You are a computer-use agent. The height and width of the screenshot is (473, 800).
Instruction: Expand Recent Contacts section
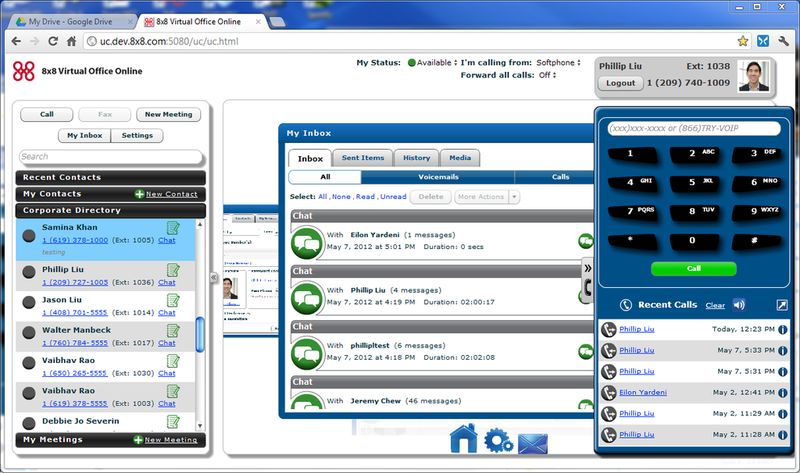111,178
